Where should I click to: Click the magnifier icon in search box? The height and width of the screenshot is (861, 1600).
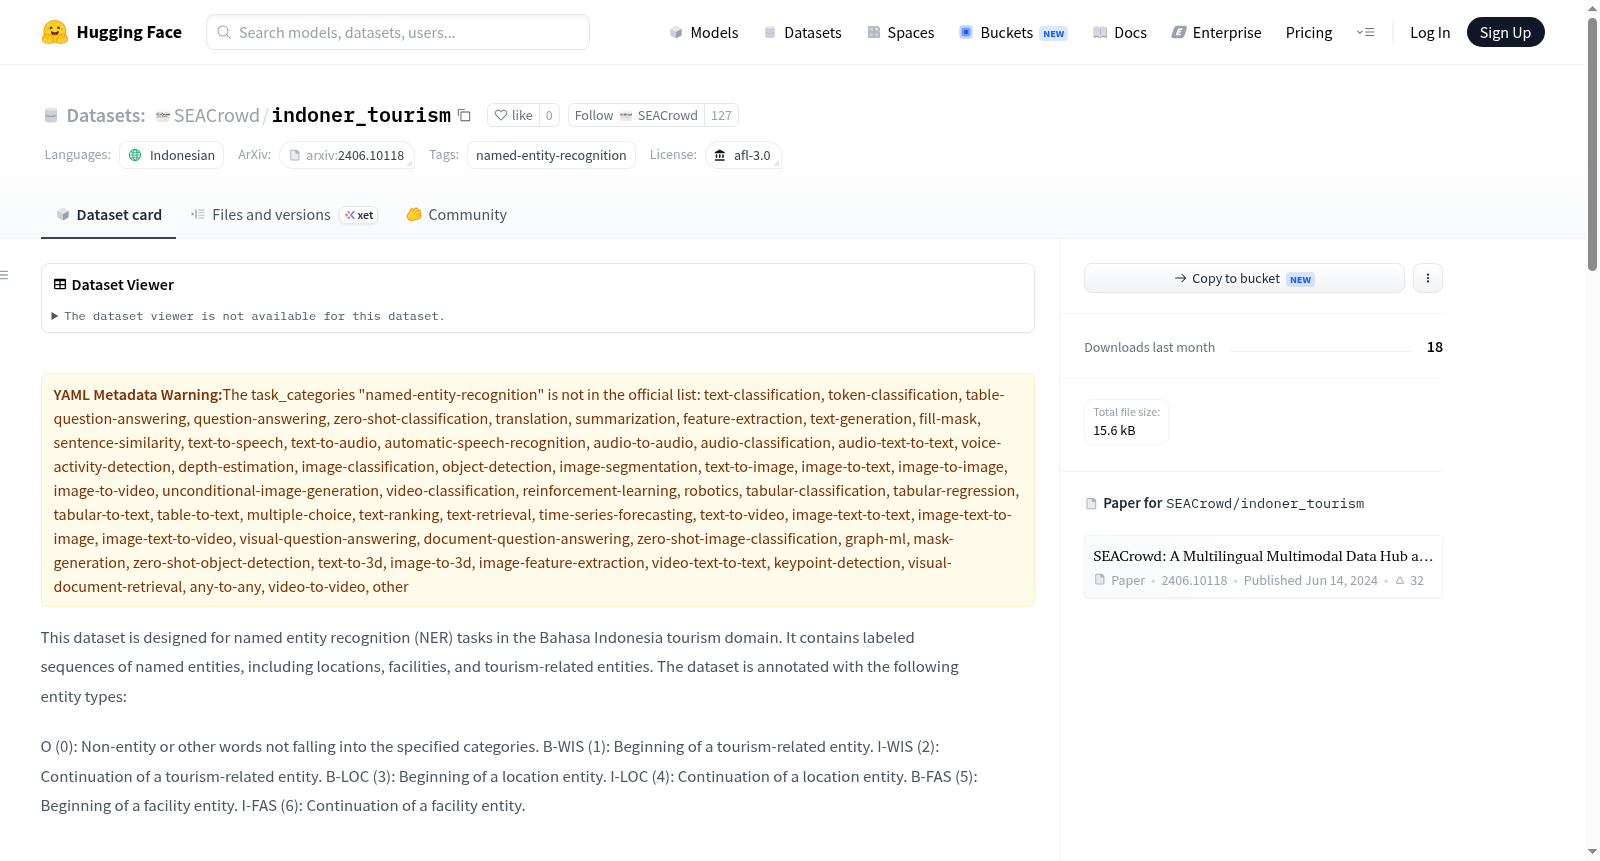click(224, 32)
